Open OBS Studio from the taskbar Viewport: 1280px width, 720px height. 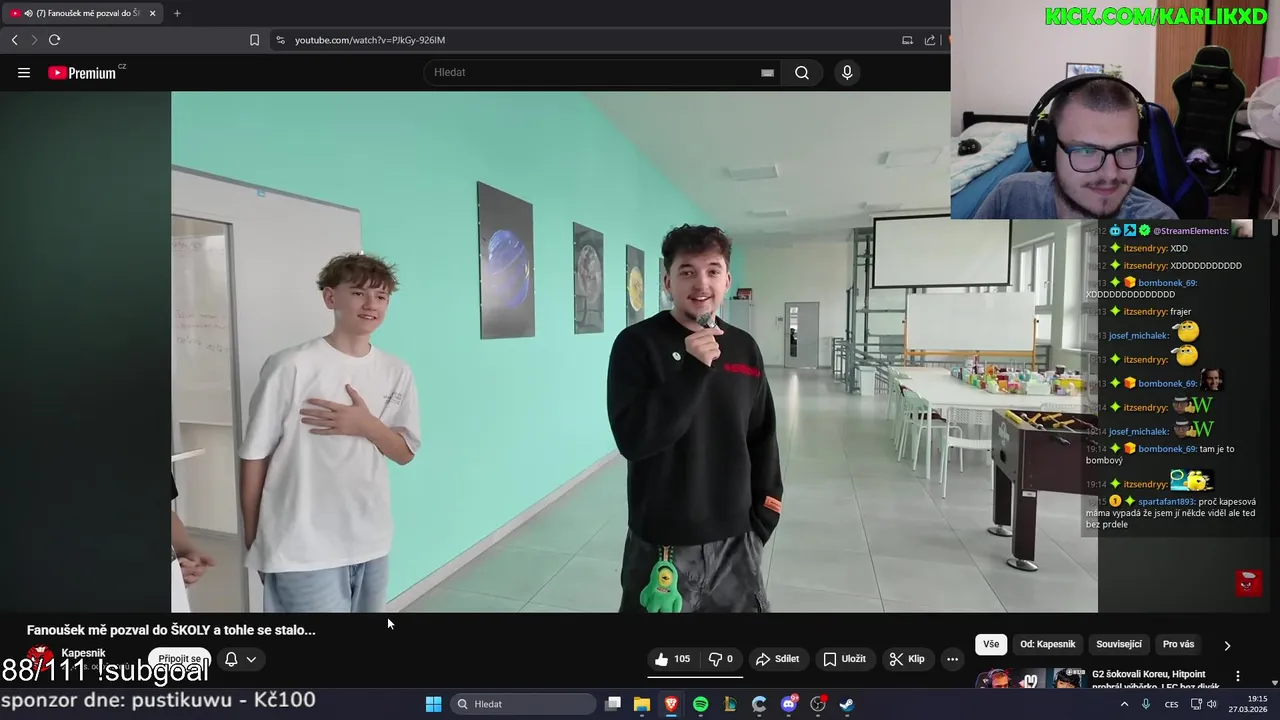coord(818,704)
